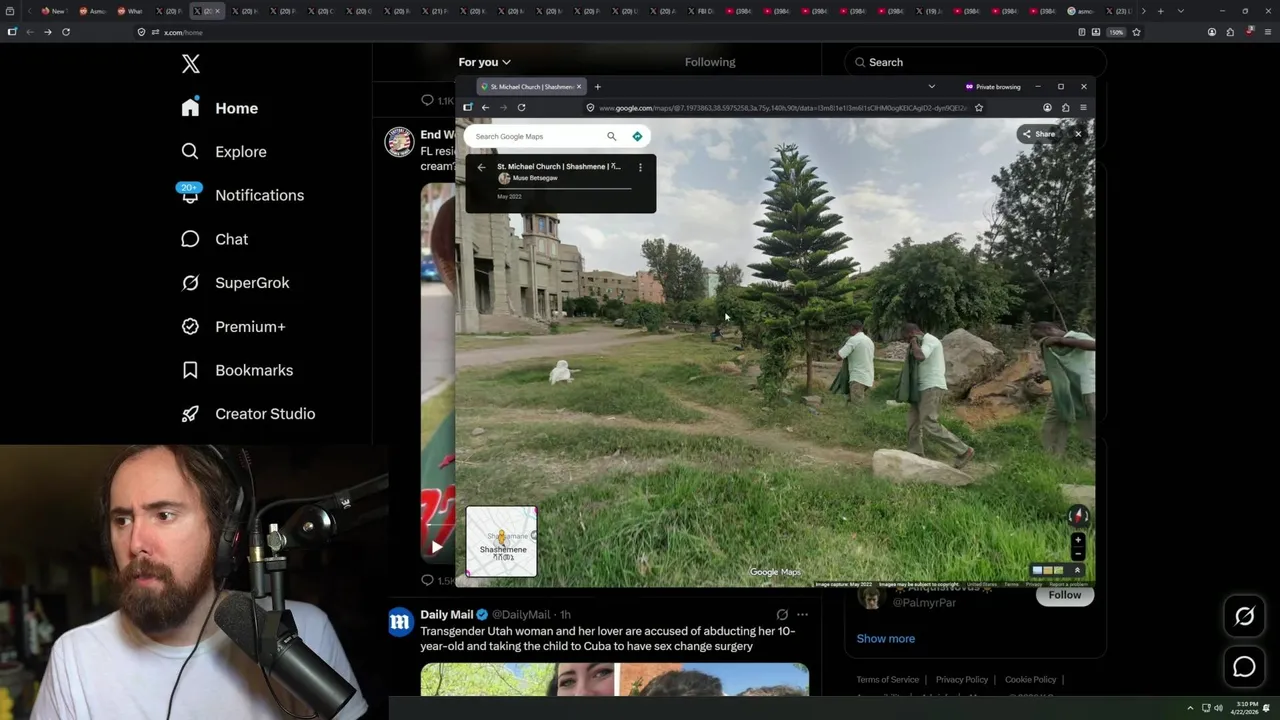This screenshot has width=1280, height=720.
Task: Close the St. Michael Church tab
Action: point(578,87)
